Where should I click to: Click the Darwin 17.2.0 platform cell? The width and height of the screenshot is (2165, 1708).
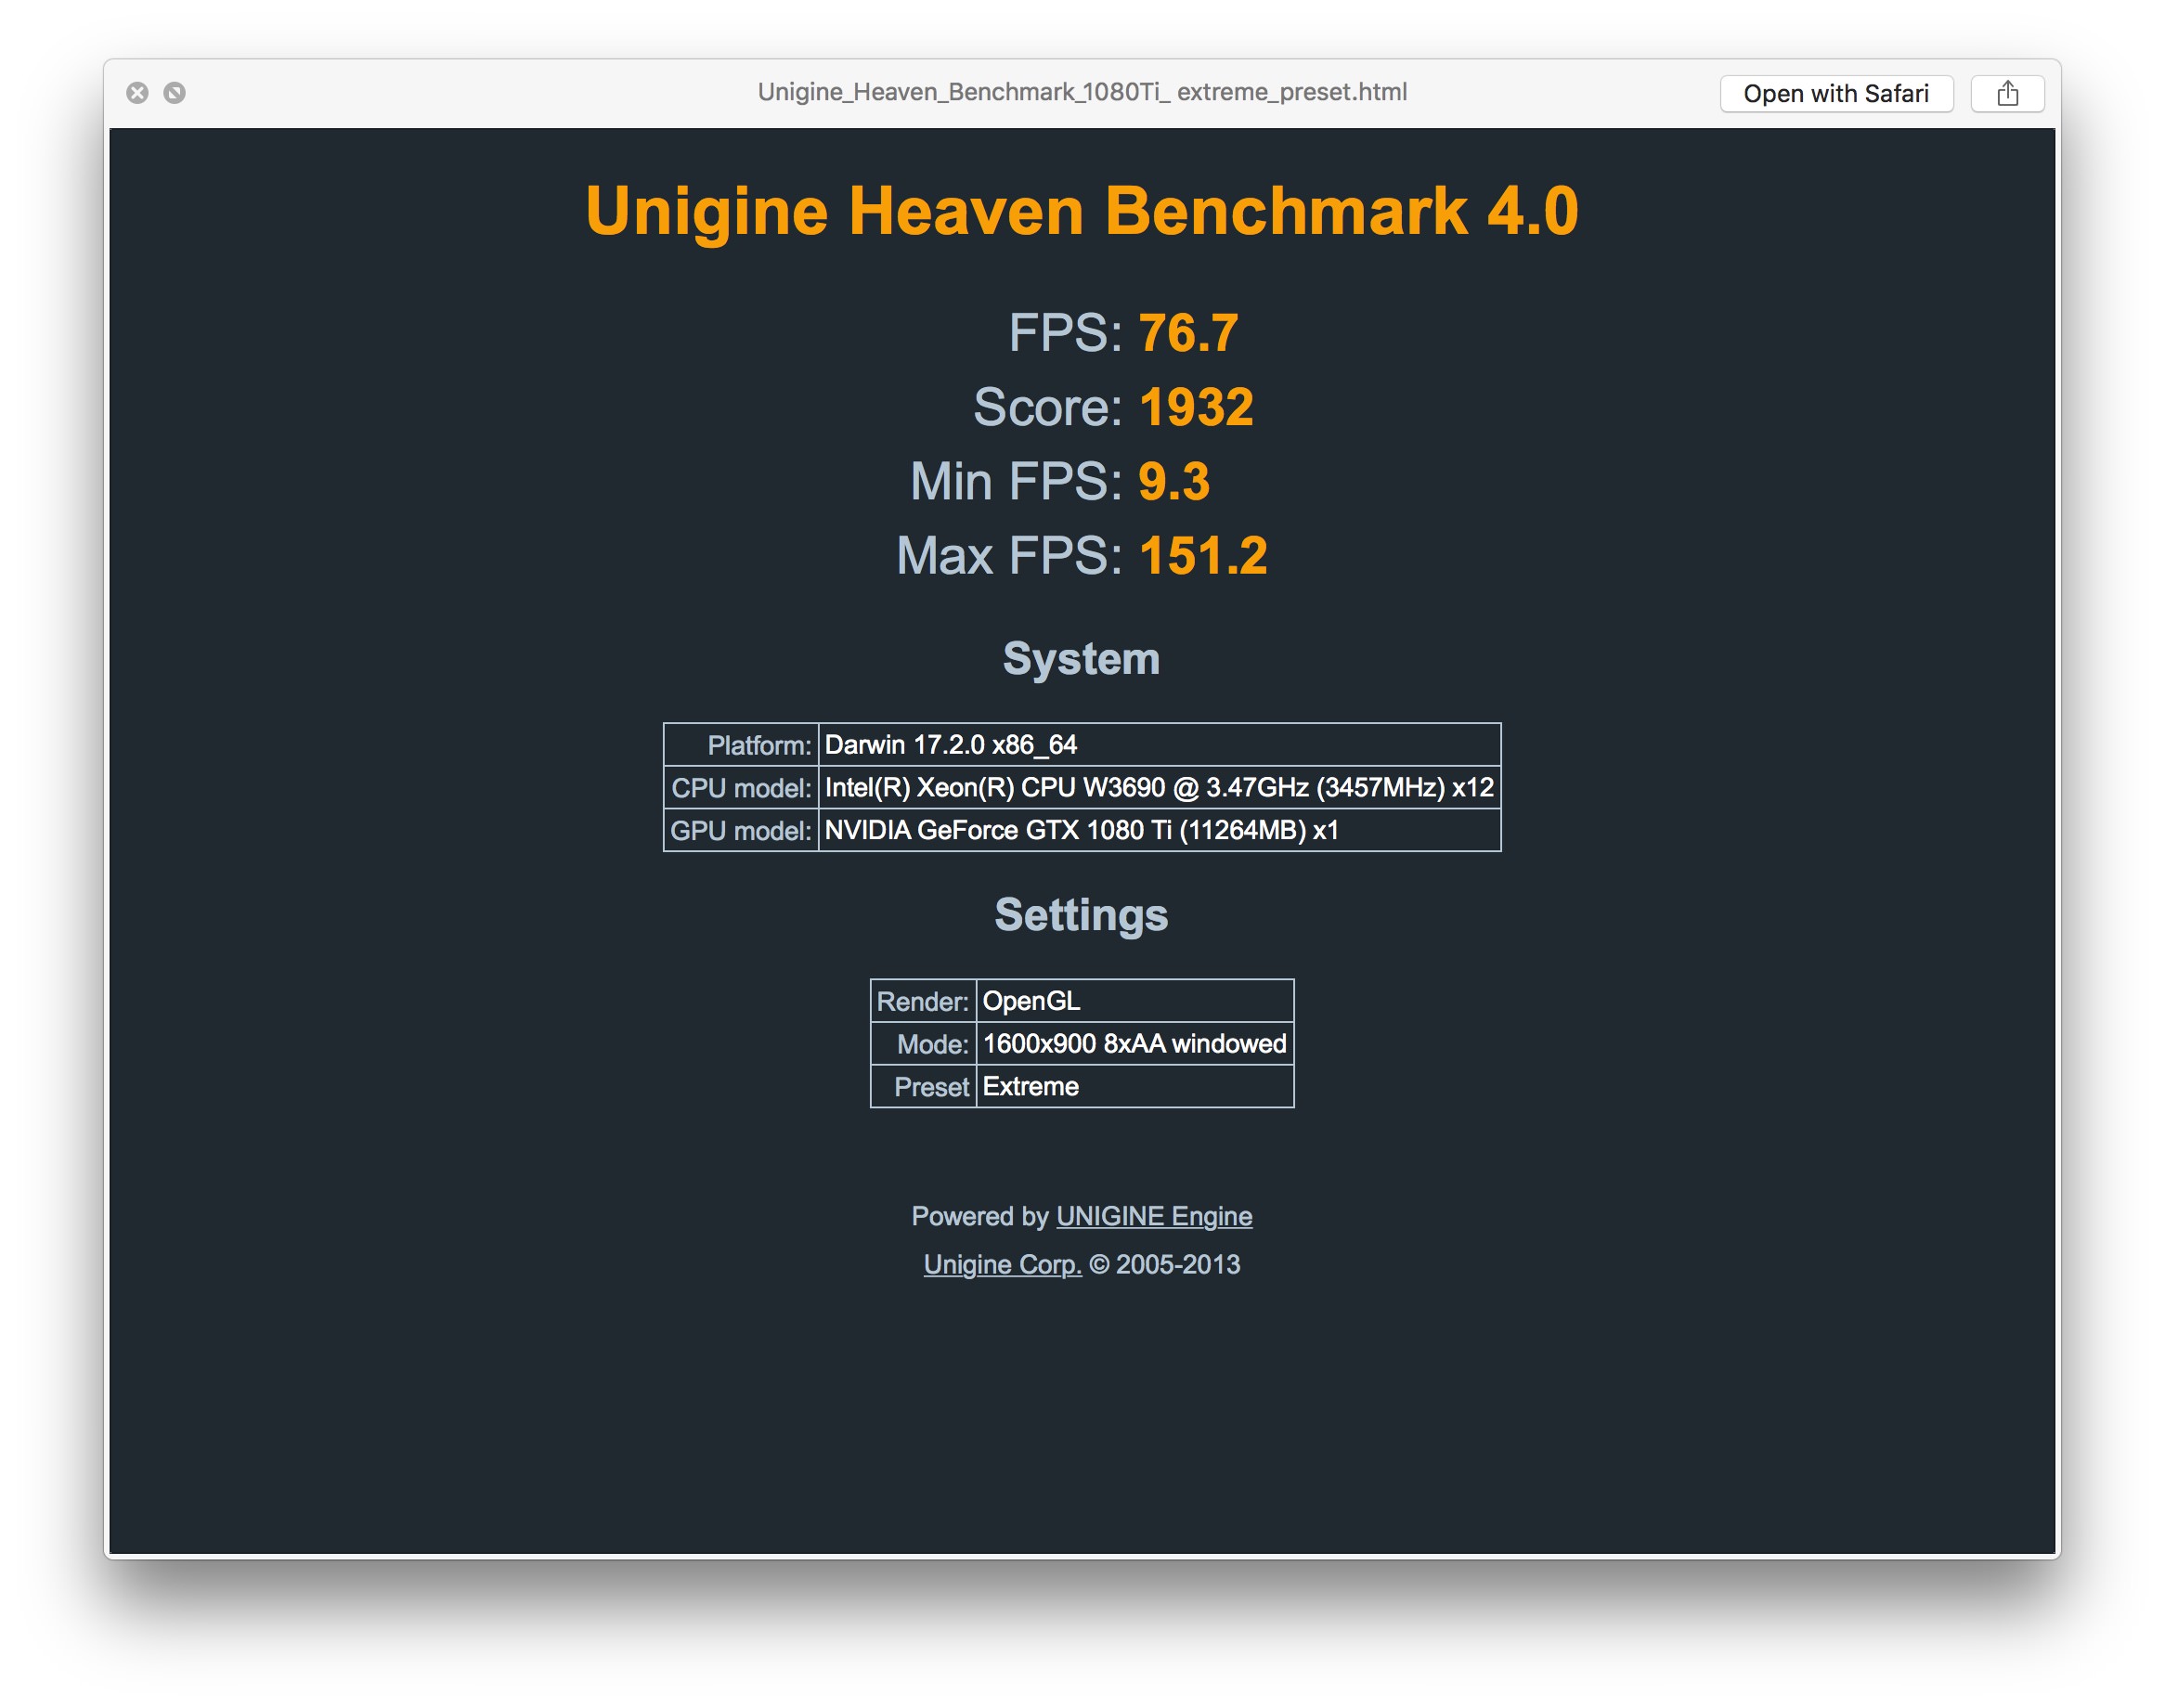(x=950, y=745)
